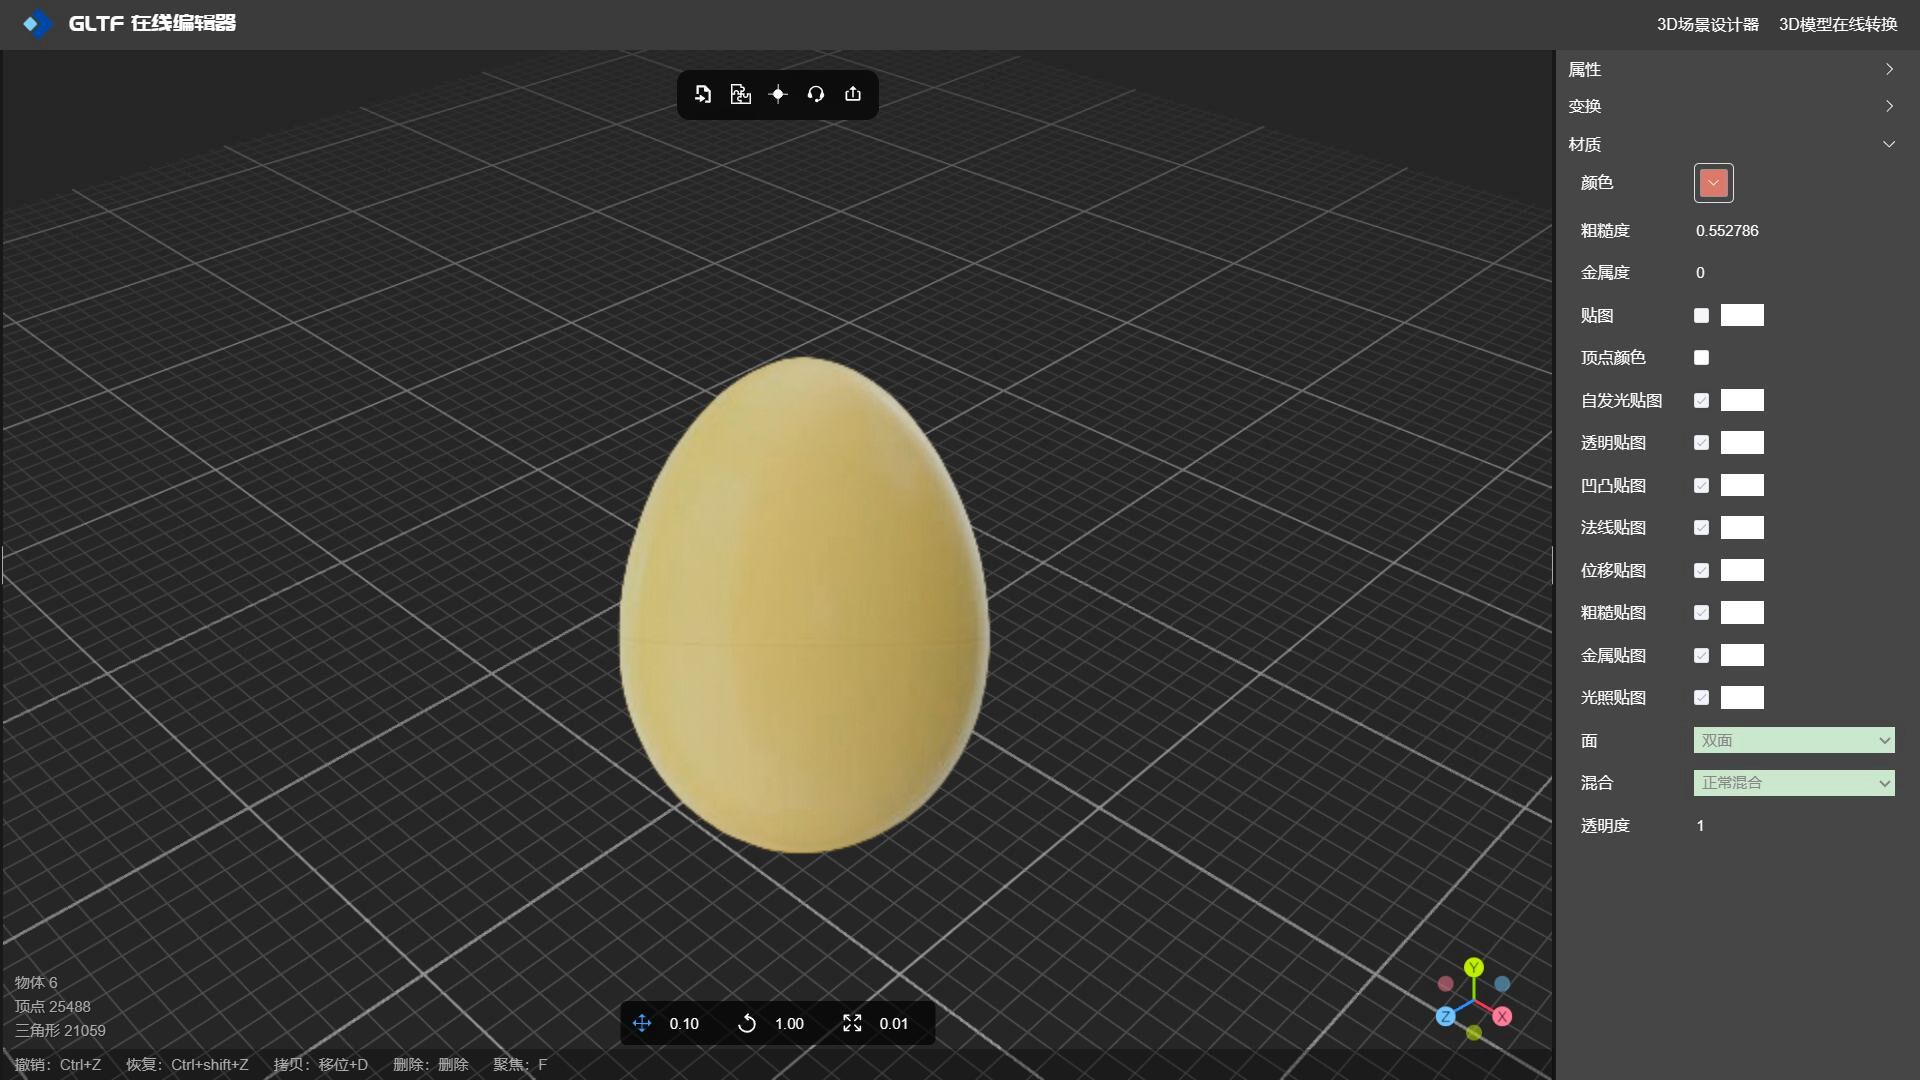Viewport: 1920px width, 1080px height.
Task: Click the 光照贴图 texture swatch
Action: 1742,698
